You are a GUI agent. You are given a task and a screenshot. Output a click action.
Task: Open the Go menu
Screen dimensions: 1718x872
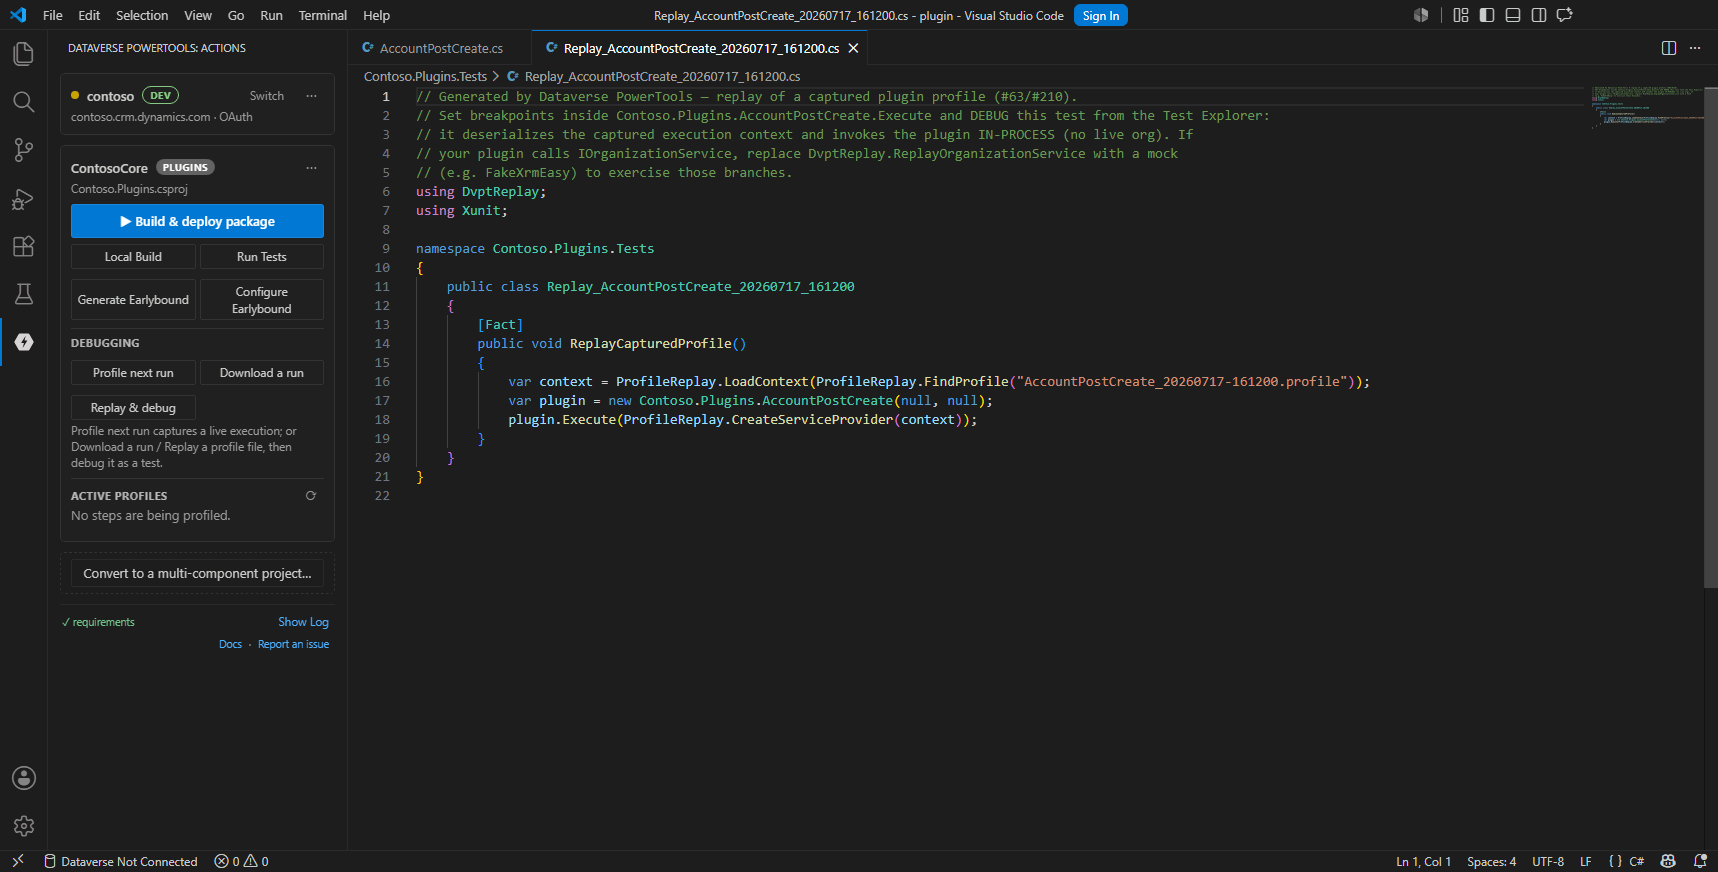(236, 15)
